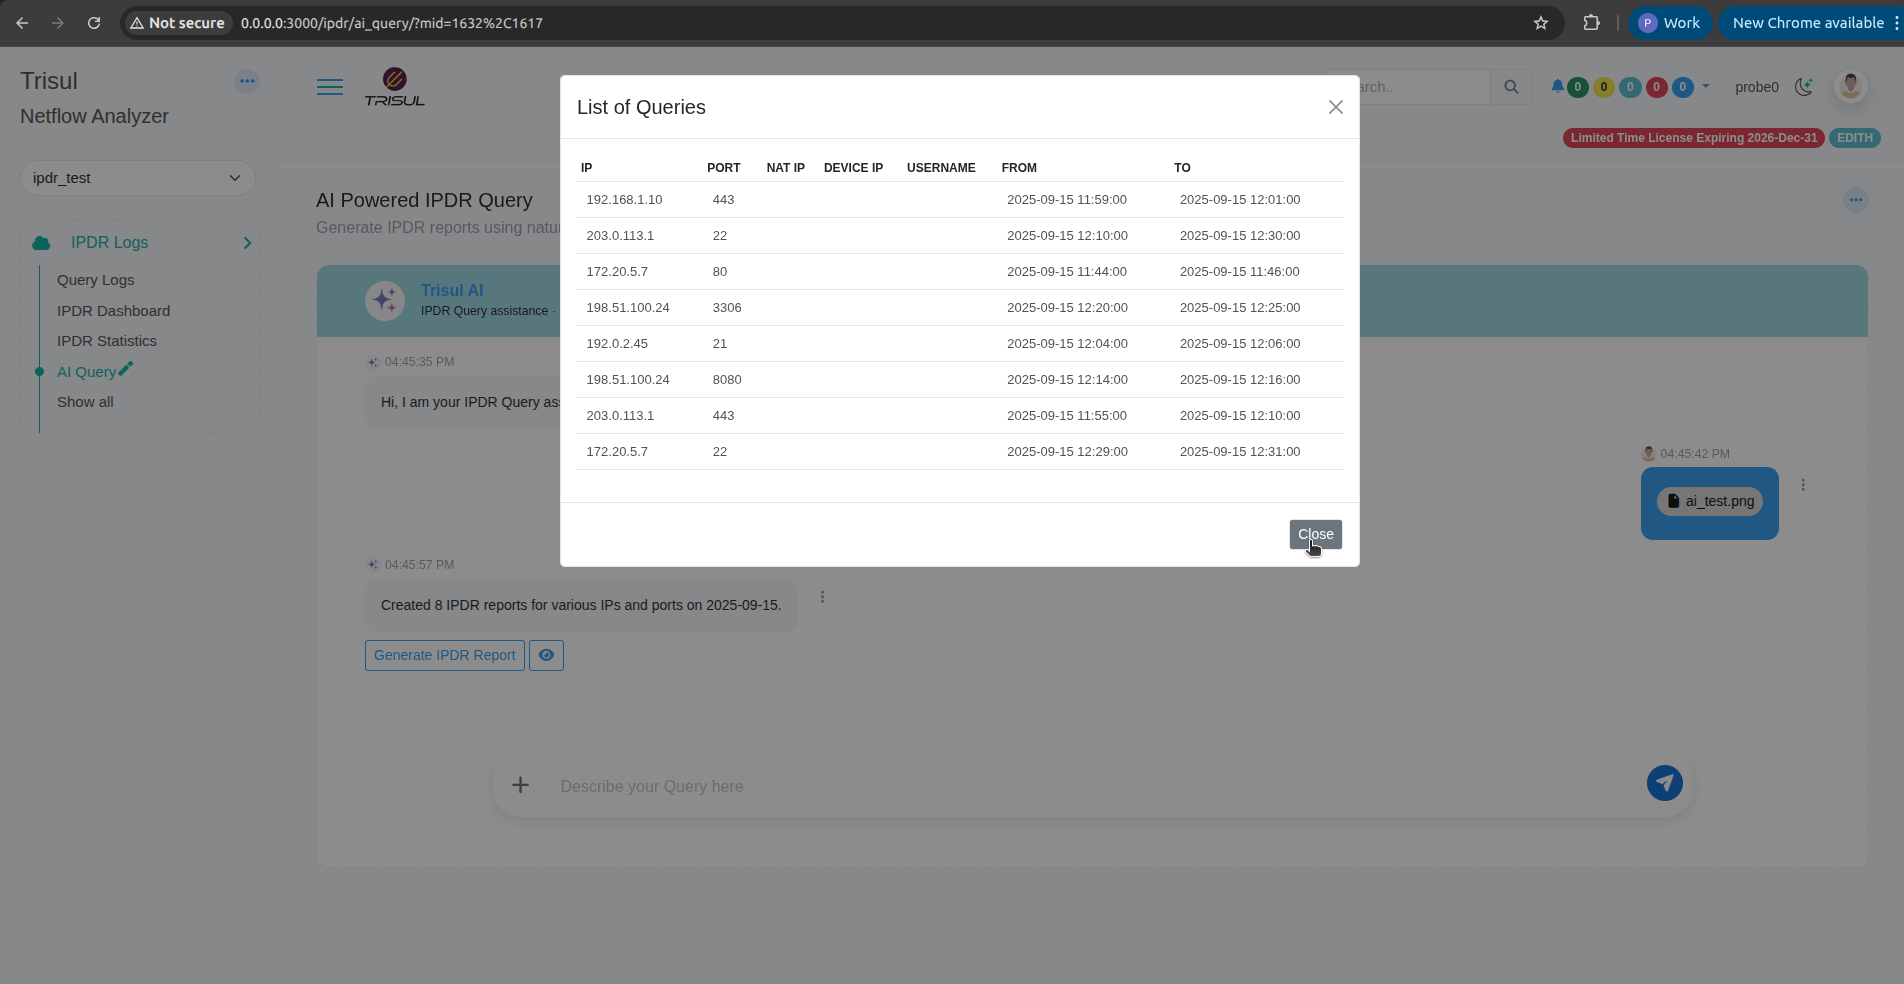
Task: Open IPDR Dashboard in sidebar
Action: [x=113, y=311]
